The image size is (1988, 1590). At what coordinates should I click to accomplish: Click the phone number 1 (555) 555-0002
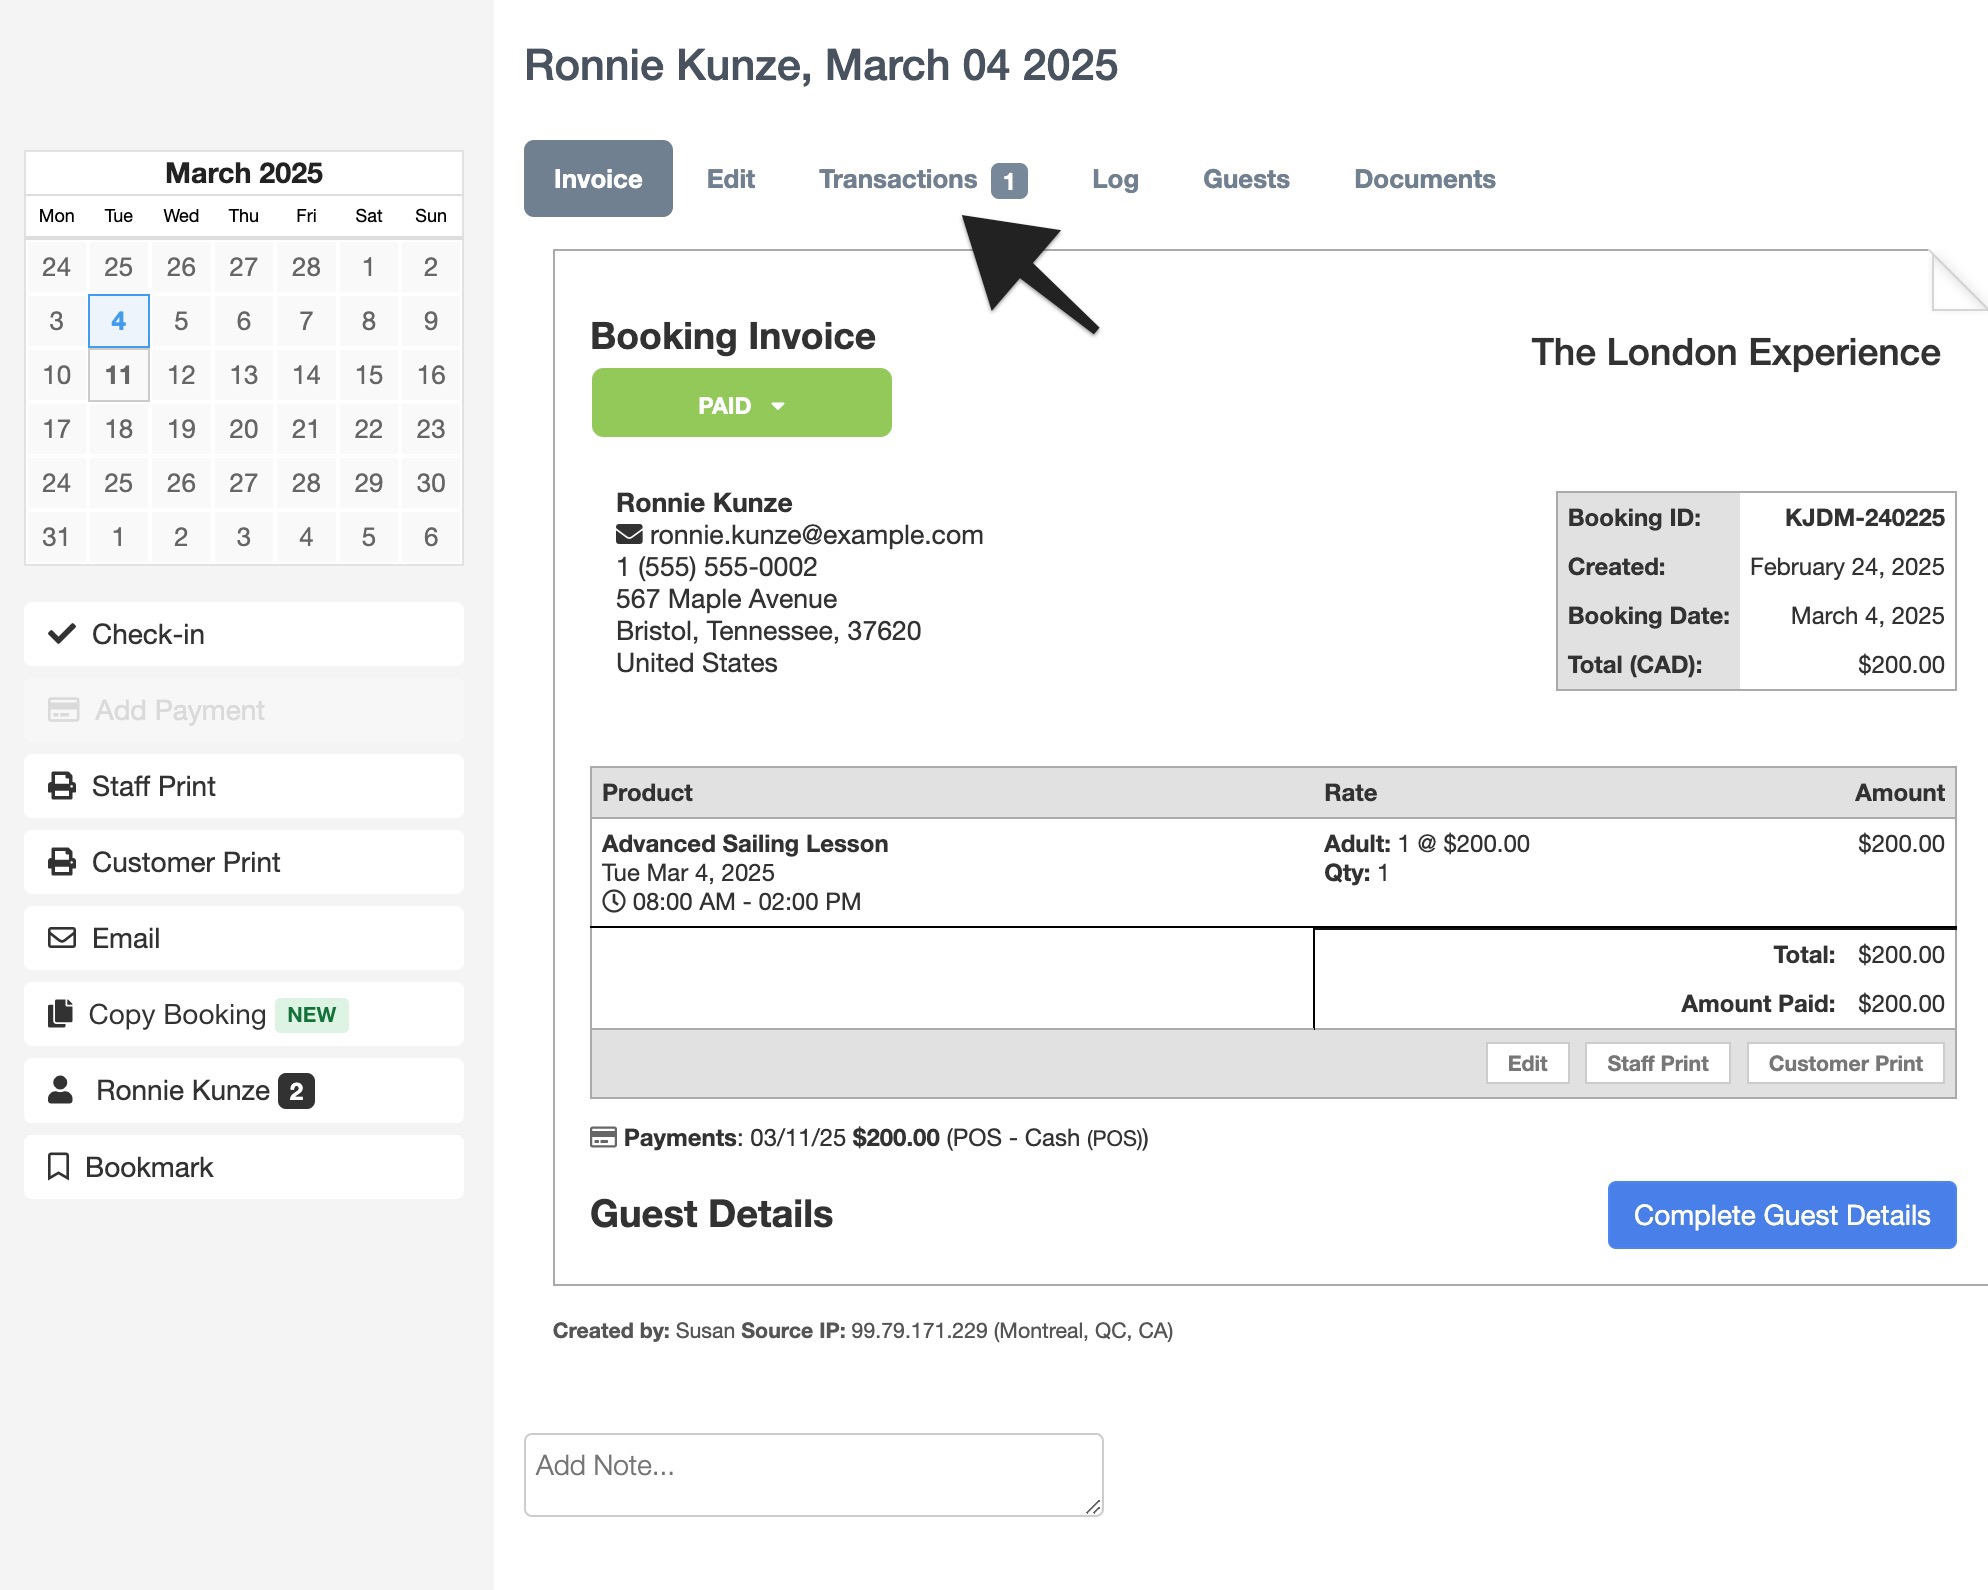pos(717,567)
